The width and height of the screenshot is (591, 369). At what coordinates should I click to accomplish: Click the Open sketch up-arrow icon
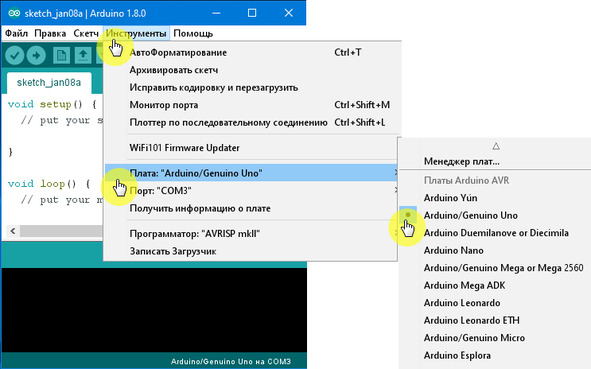(83, 56)
